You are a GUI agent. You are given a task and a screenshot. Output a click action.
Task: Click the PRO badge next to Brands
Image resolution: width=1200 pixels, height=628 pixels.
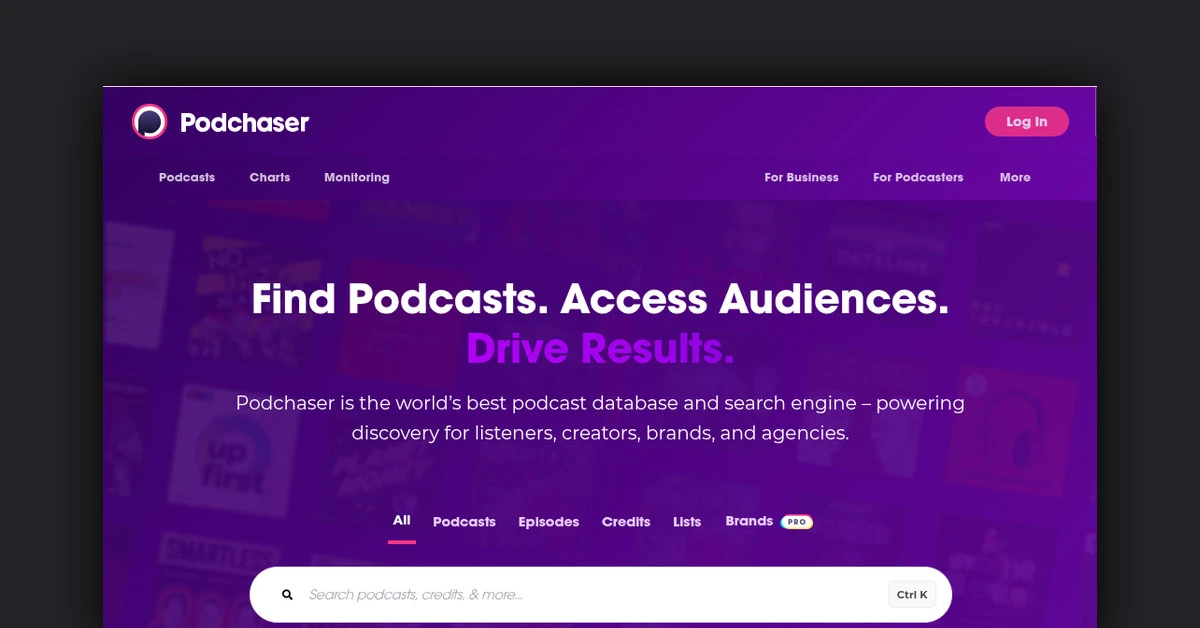(x=796, y=521)
